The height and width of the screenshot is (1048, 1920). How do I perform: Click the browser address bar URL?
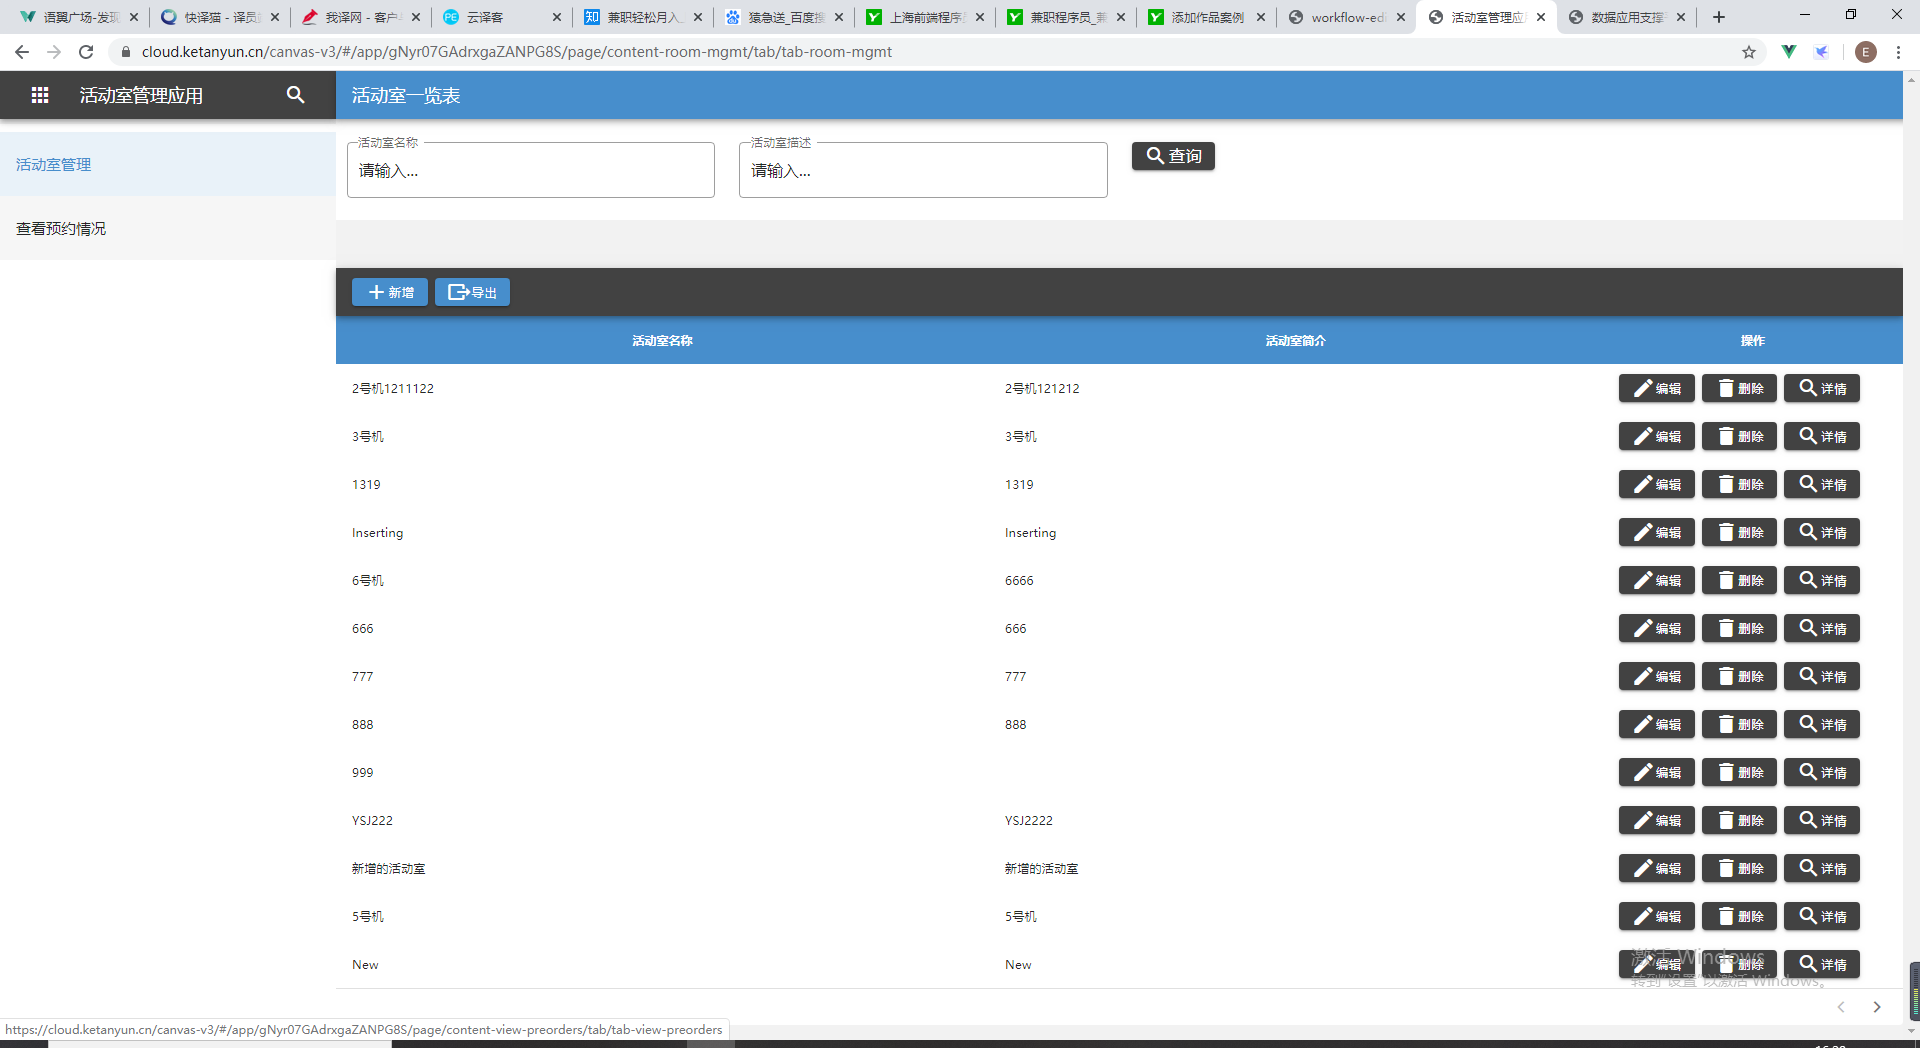tap(516, 52)
